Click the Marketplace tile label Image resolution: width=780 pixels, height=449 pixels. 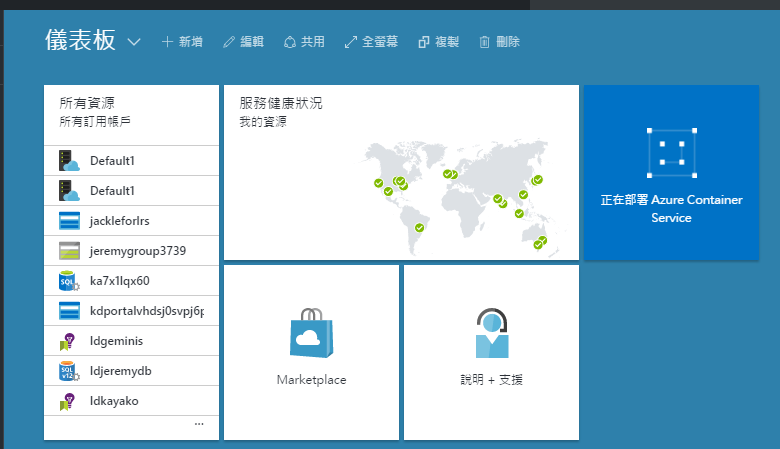[311, 380]
